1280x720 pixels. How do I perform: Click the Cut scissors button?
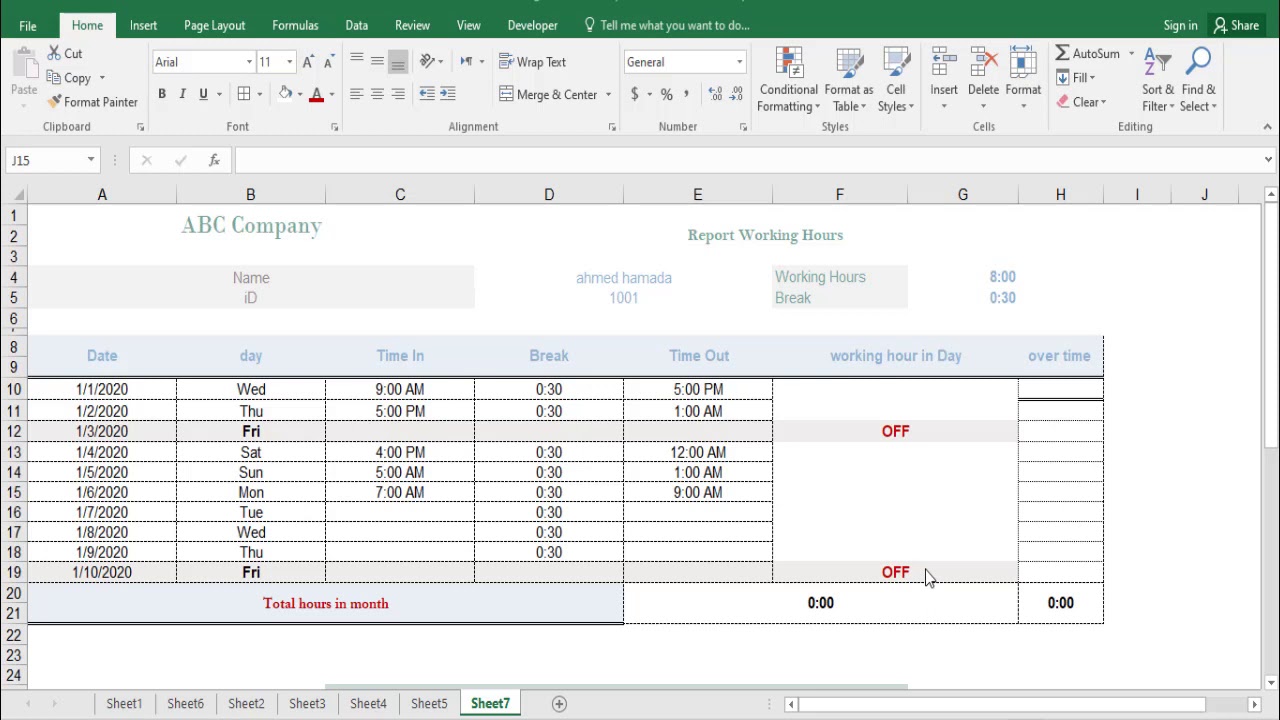(x=65, y=54)
